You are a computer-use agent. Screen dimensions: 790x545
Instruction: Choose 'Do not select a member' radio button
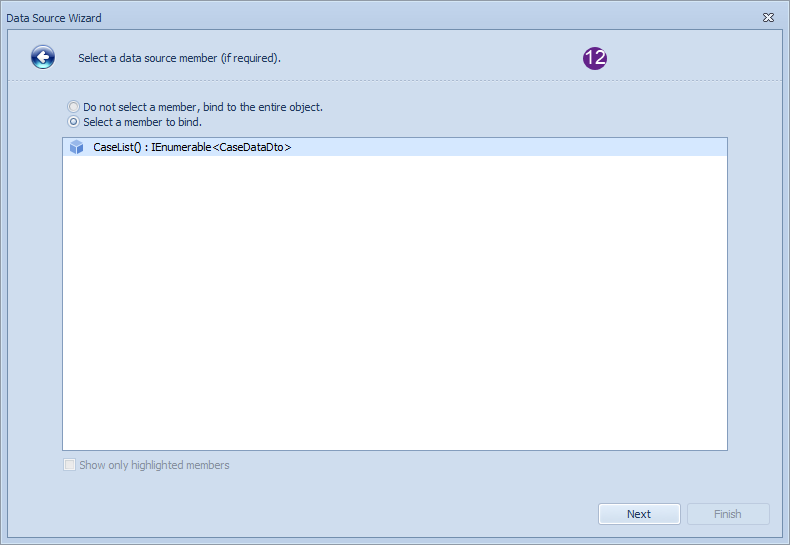click(x=74, y=107)
